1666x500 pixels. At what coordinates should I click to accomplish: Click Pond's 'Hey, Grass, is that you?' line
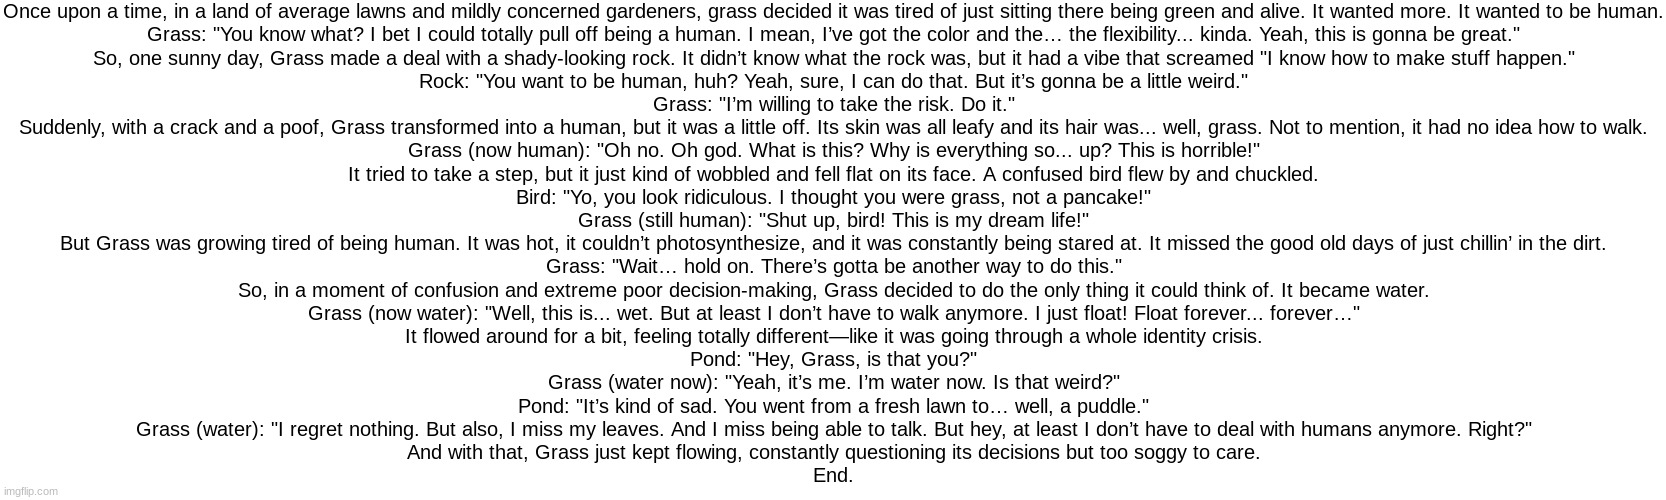[x=833, y=360]
